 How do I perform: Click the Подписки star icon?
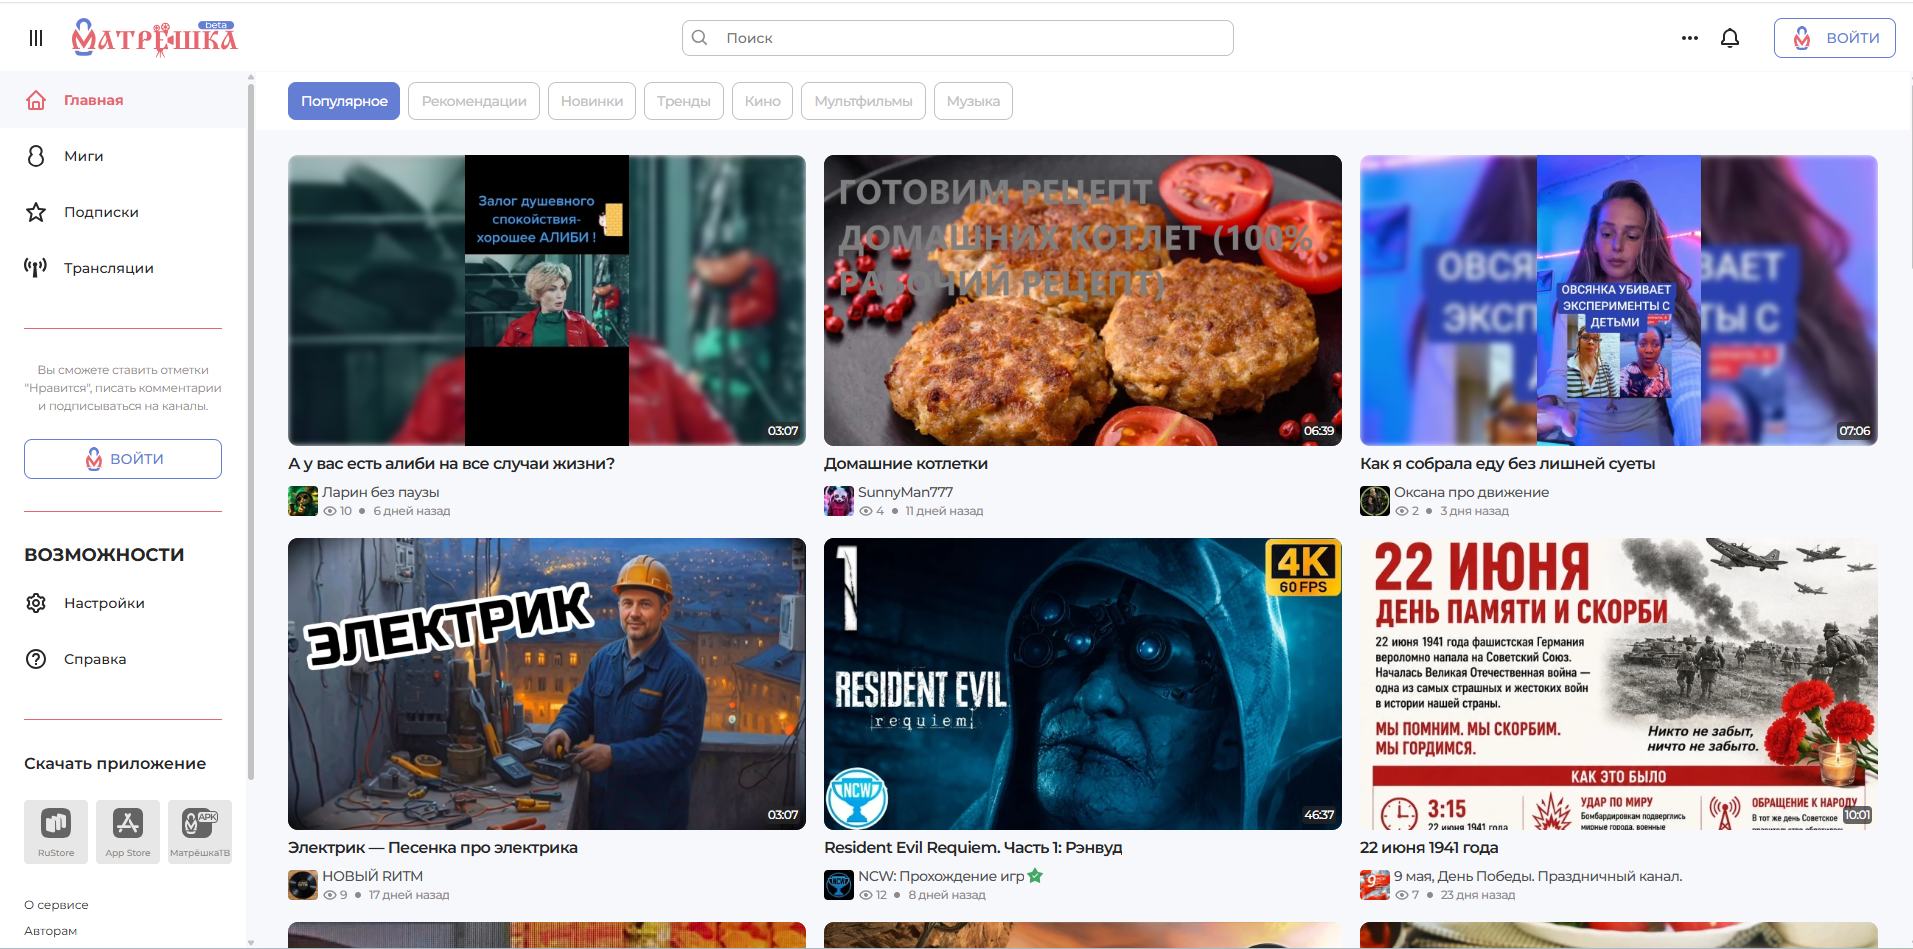[36, 212]
